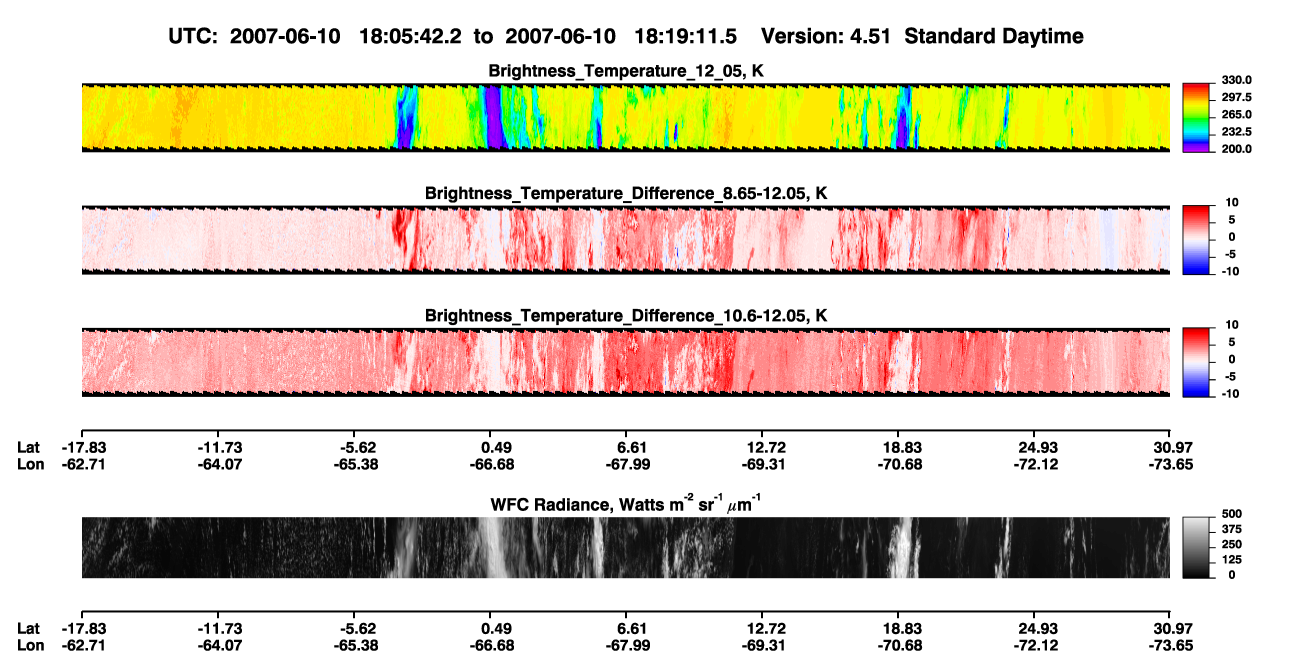This screenshot has height=667, width=1300.
Task: Click the 8.65-12.05 brightness temperature difference strip
Action: [x=625, y=240]
